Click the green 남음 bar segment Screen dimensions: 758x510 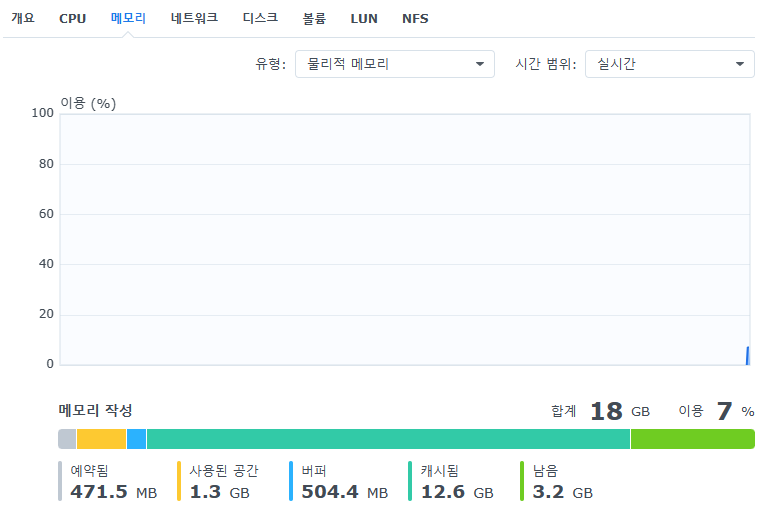pos(693,439)
